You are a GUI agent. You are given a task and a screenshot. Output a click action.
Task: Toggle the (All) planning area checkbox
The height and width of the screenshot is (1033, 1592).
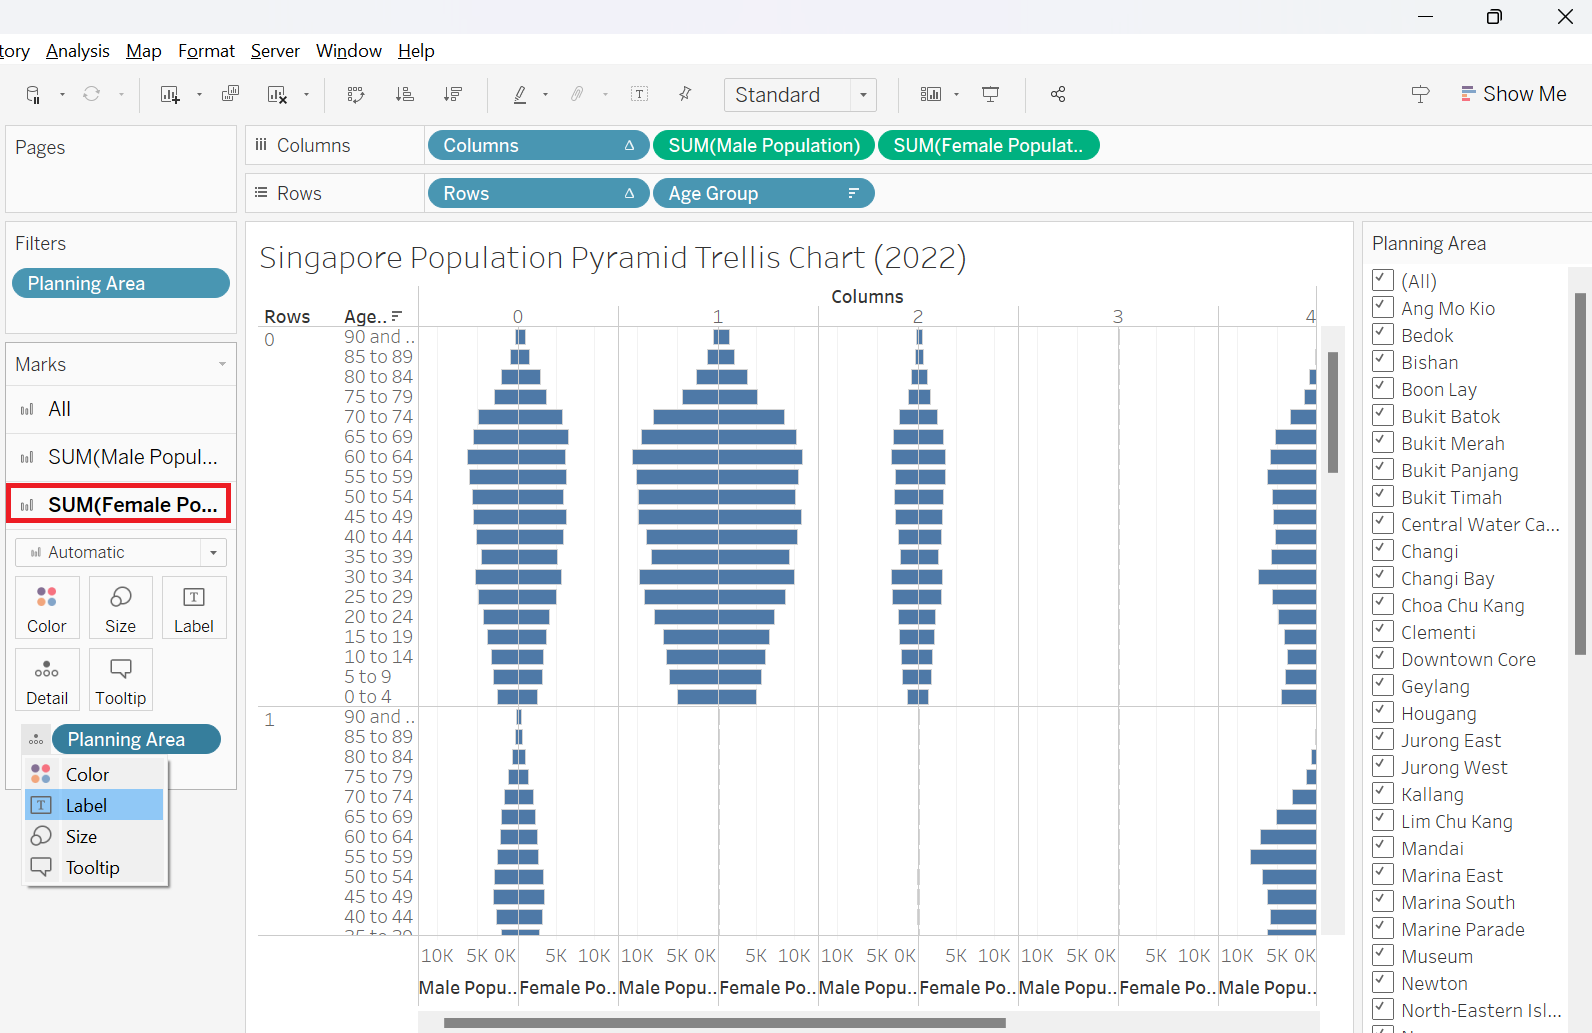pos(1384,281)
